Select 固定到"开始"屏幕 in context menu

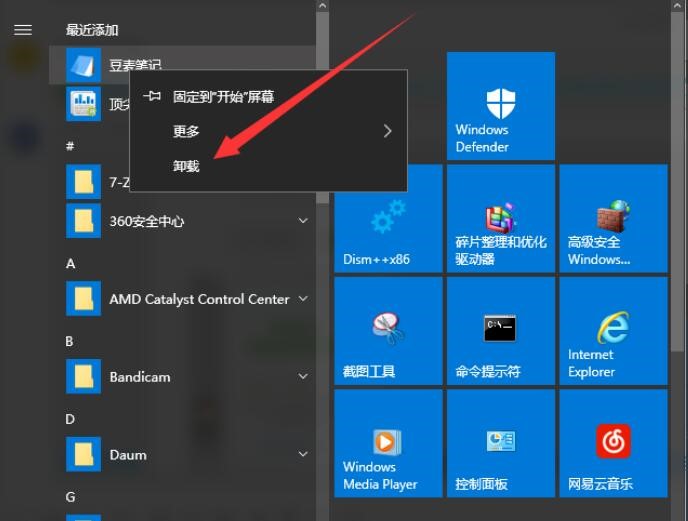coord(269,97)
